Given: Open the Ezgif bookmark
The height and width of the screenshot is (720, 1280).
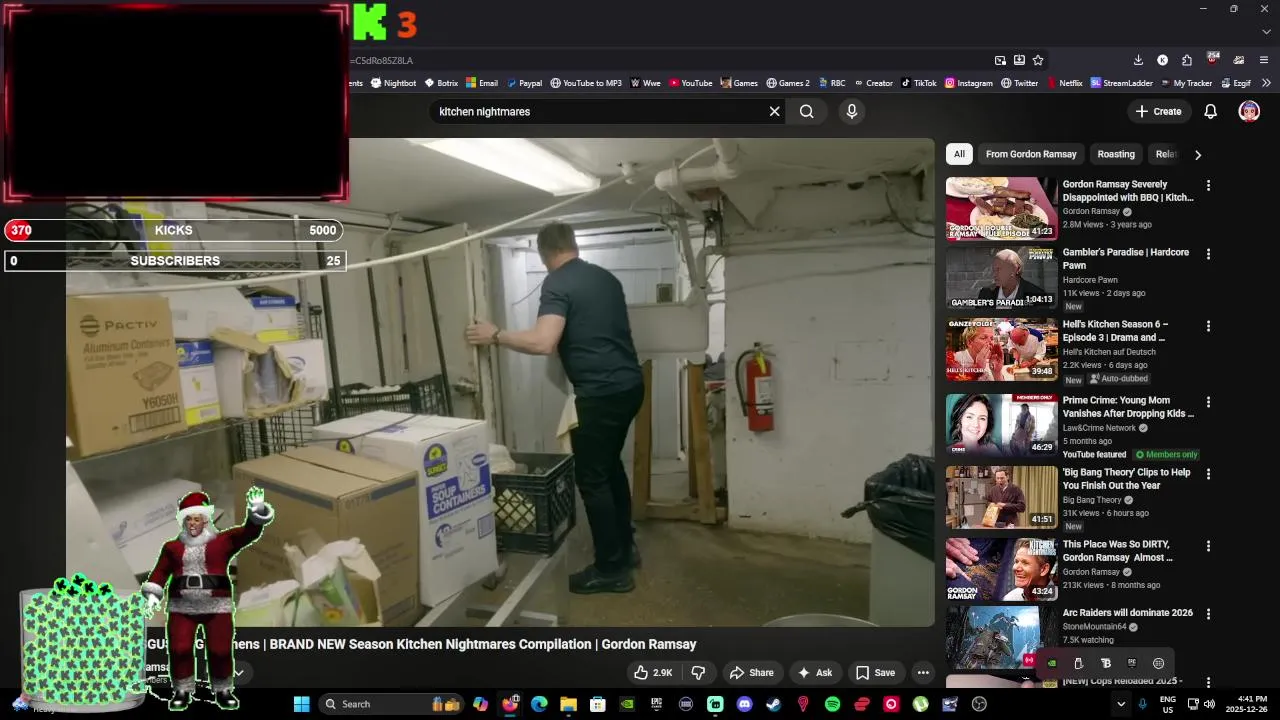Looking at the screenshot, I should [x=1236, y=83].
